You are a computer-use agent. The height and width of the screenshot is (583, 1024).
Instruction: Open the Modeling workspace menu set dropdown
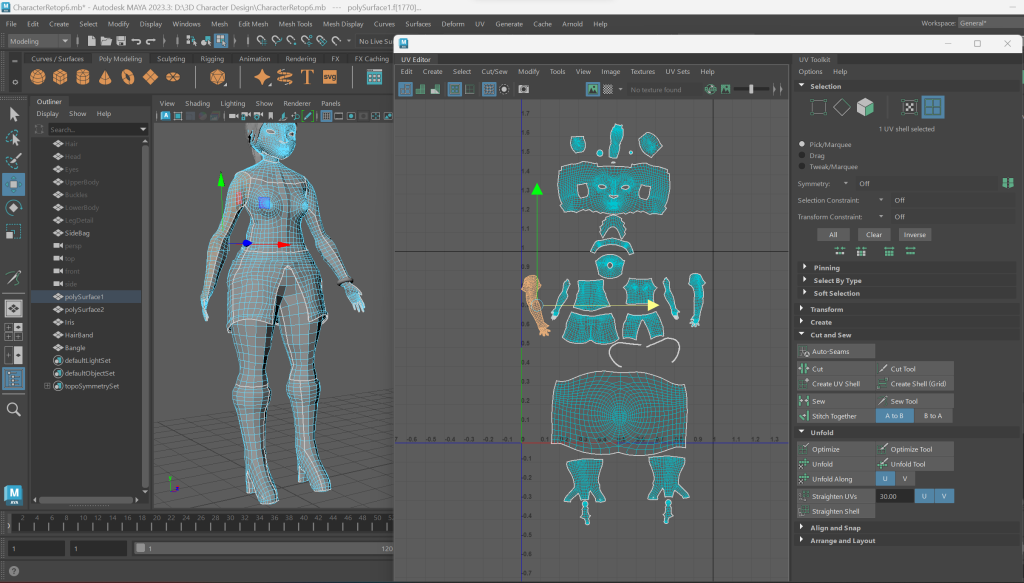tap(38, 41)
